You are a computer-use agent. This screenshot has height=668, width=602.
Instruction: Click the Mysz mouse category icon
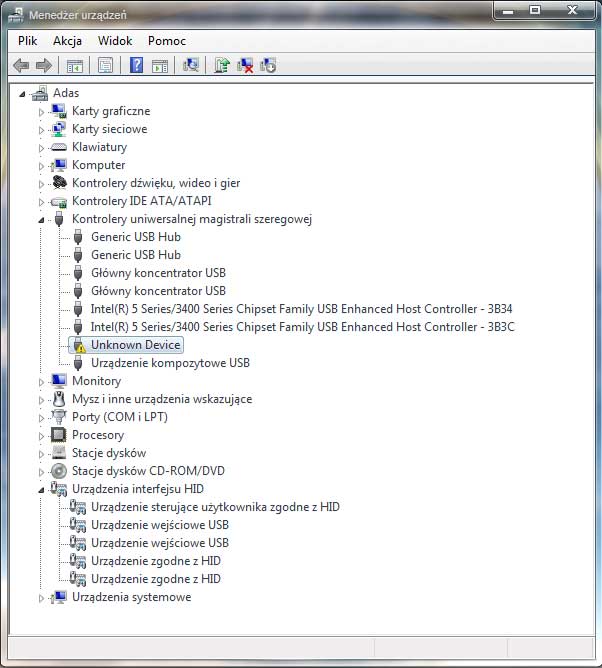pos(59,399)
